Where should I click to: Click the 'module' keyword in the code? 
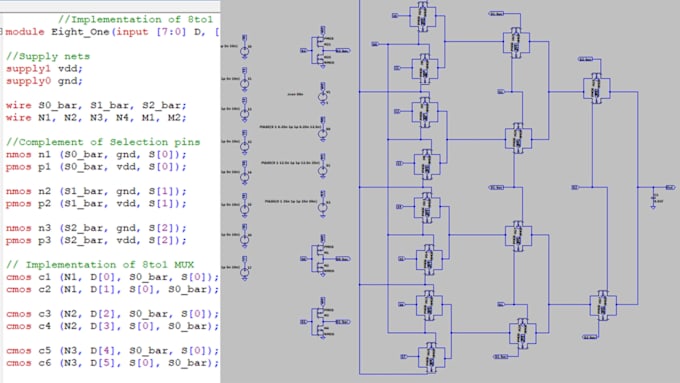tap(25, 32)
